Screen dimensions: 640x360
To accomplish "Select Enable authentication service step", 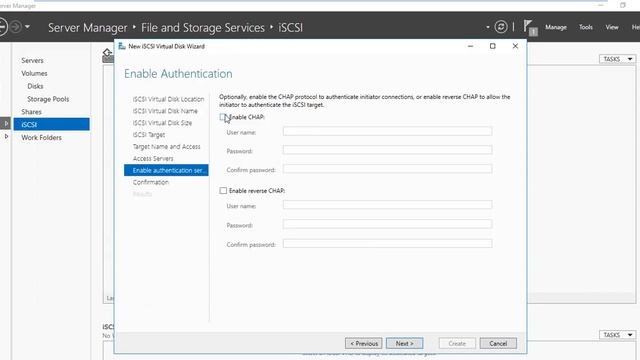I will [x=166, y=170].
